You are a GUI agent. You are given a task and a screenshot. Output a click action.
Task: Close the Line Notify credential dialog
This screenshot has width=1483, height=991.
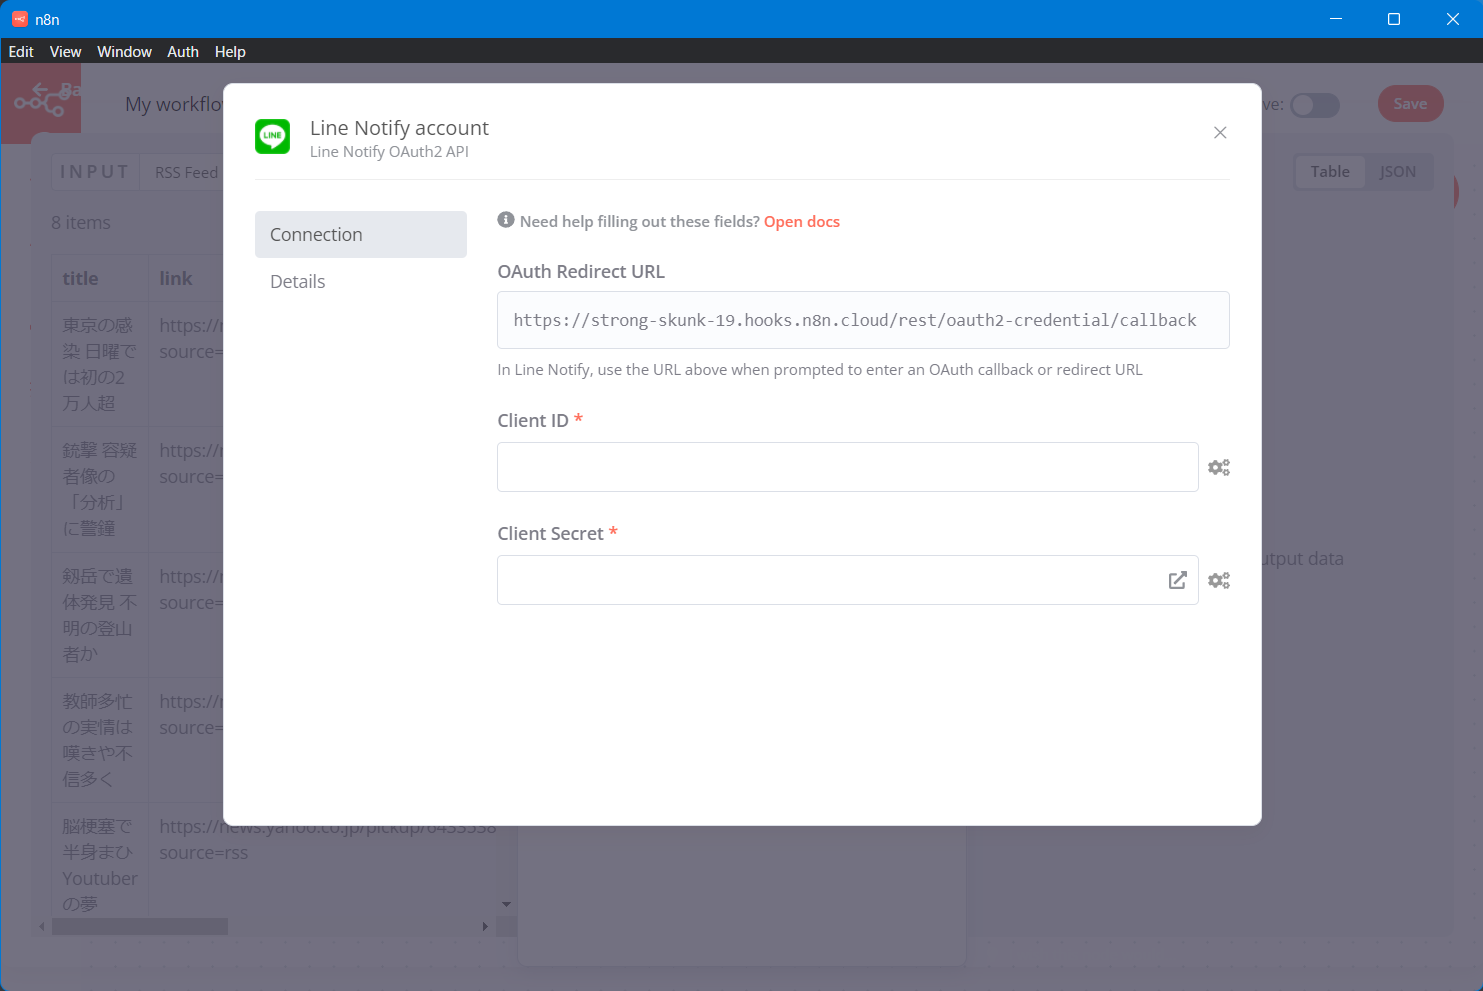click(x=1219, y=133)
